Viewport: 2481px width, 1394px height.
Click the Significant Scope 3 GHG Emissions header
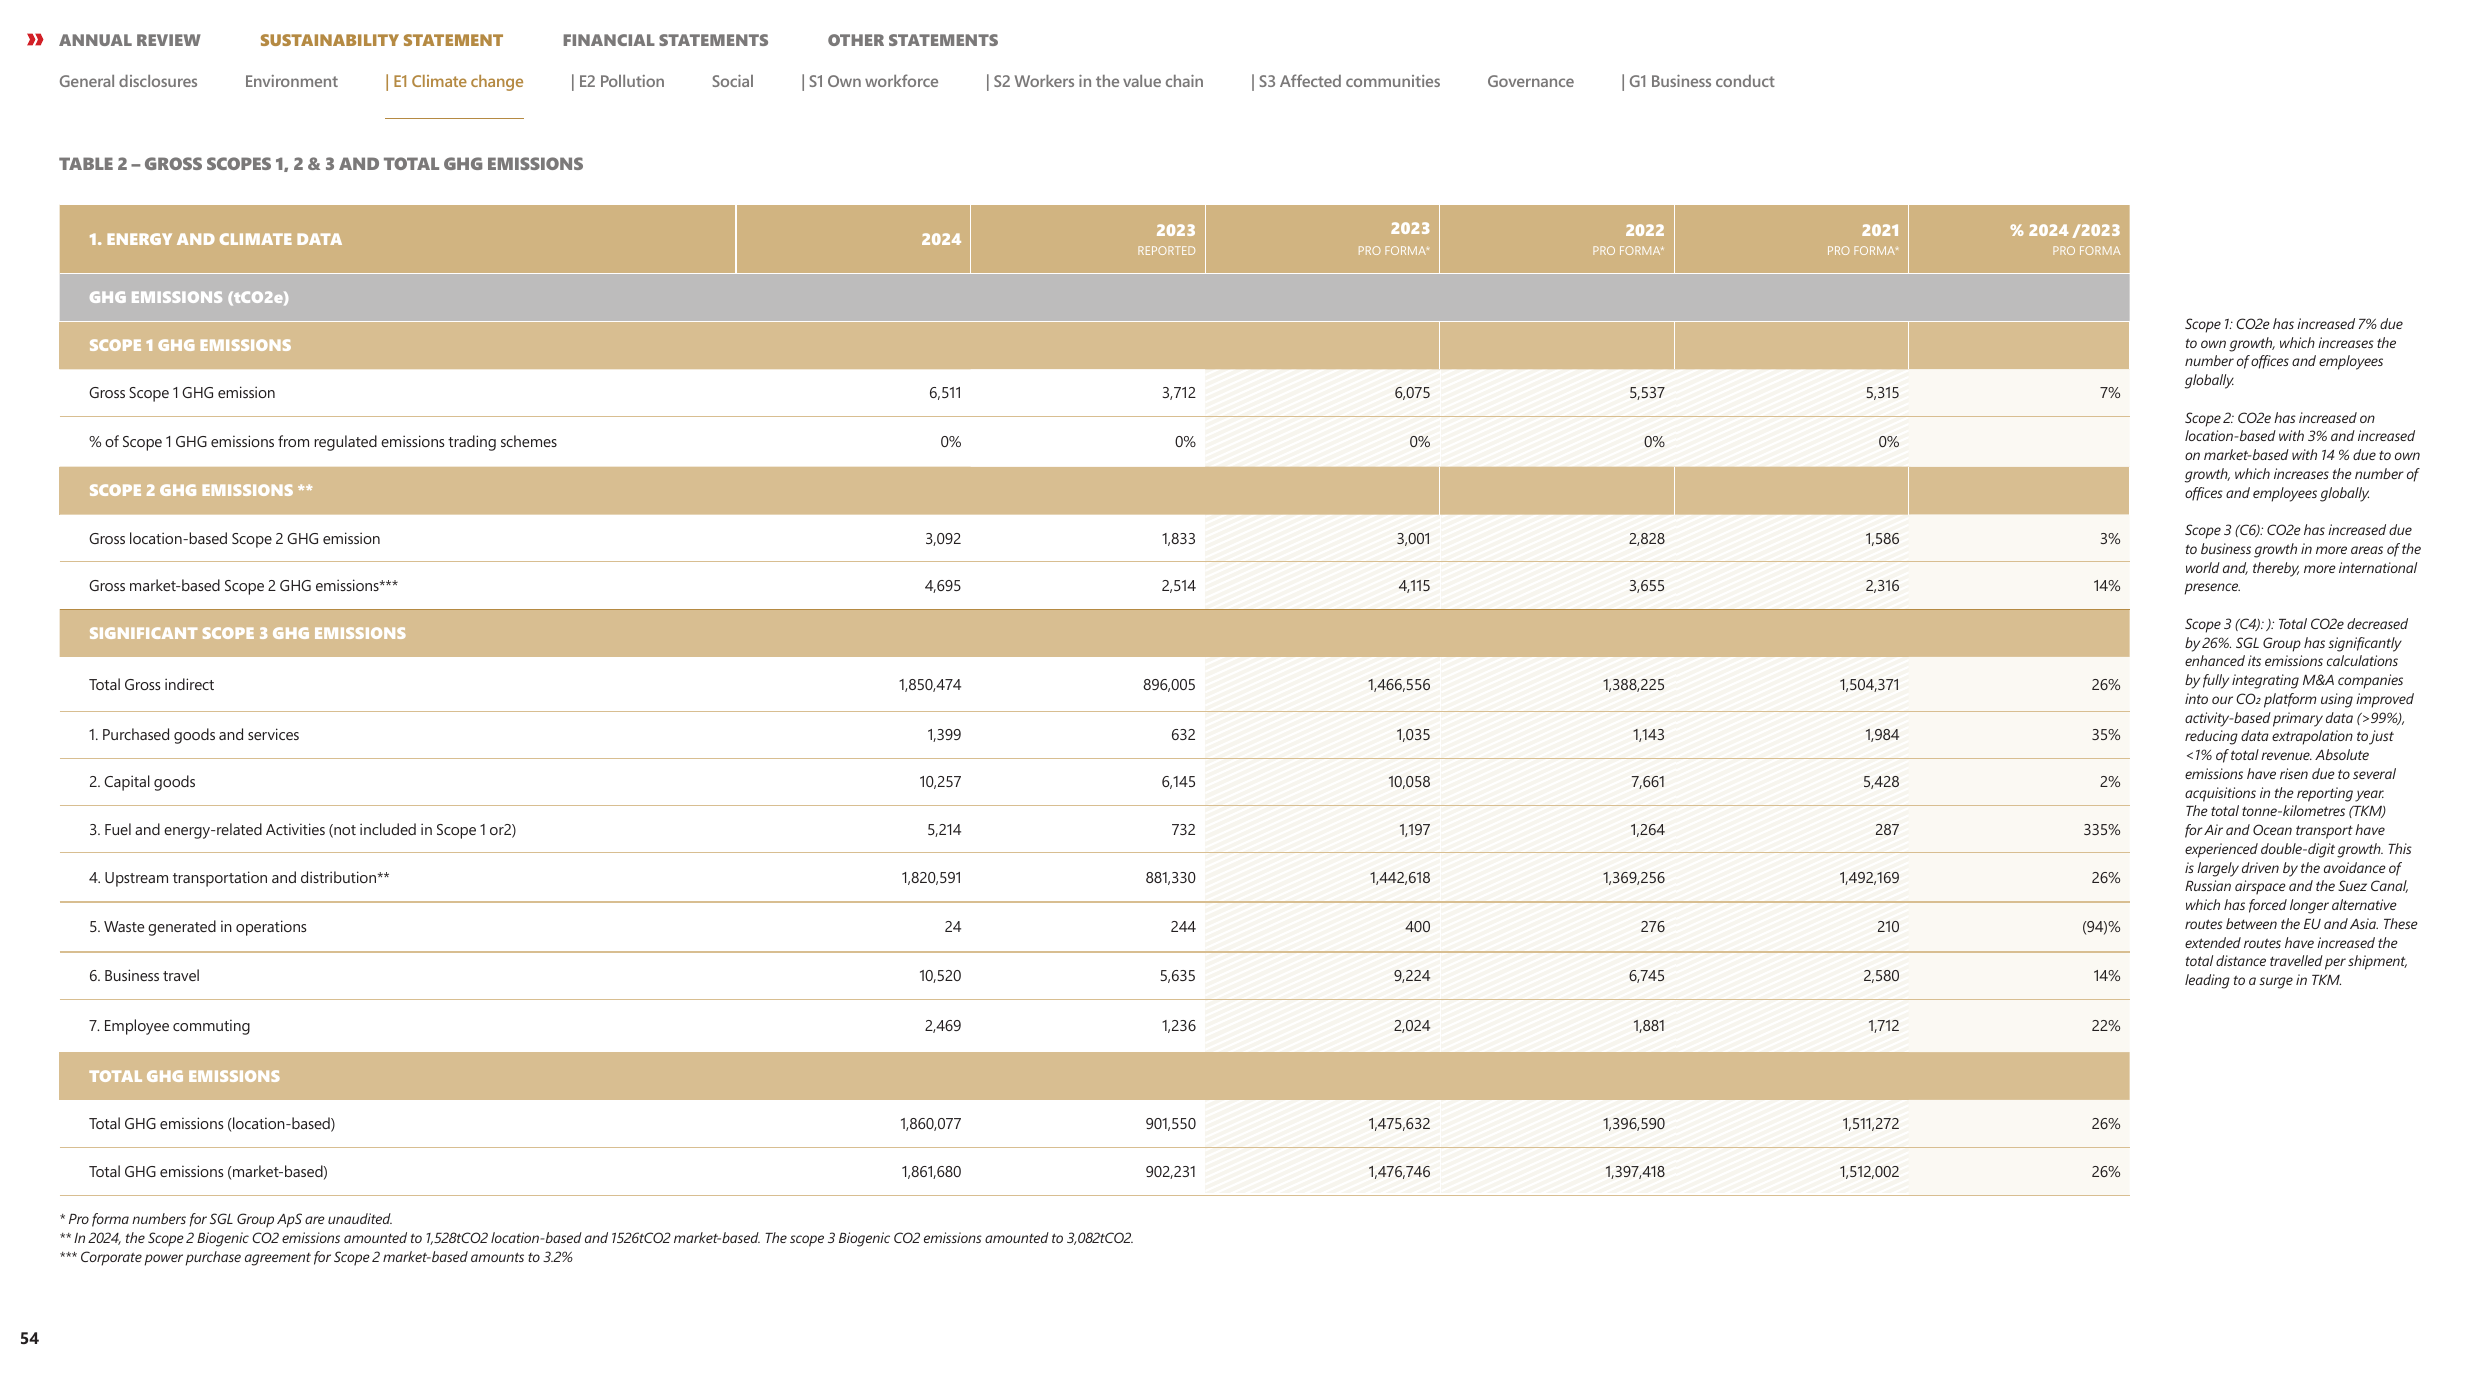coord(247,633)
